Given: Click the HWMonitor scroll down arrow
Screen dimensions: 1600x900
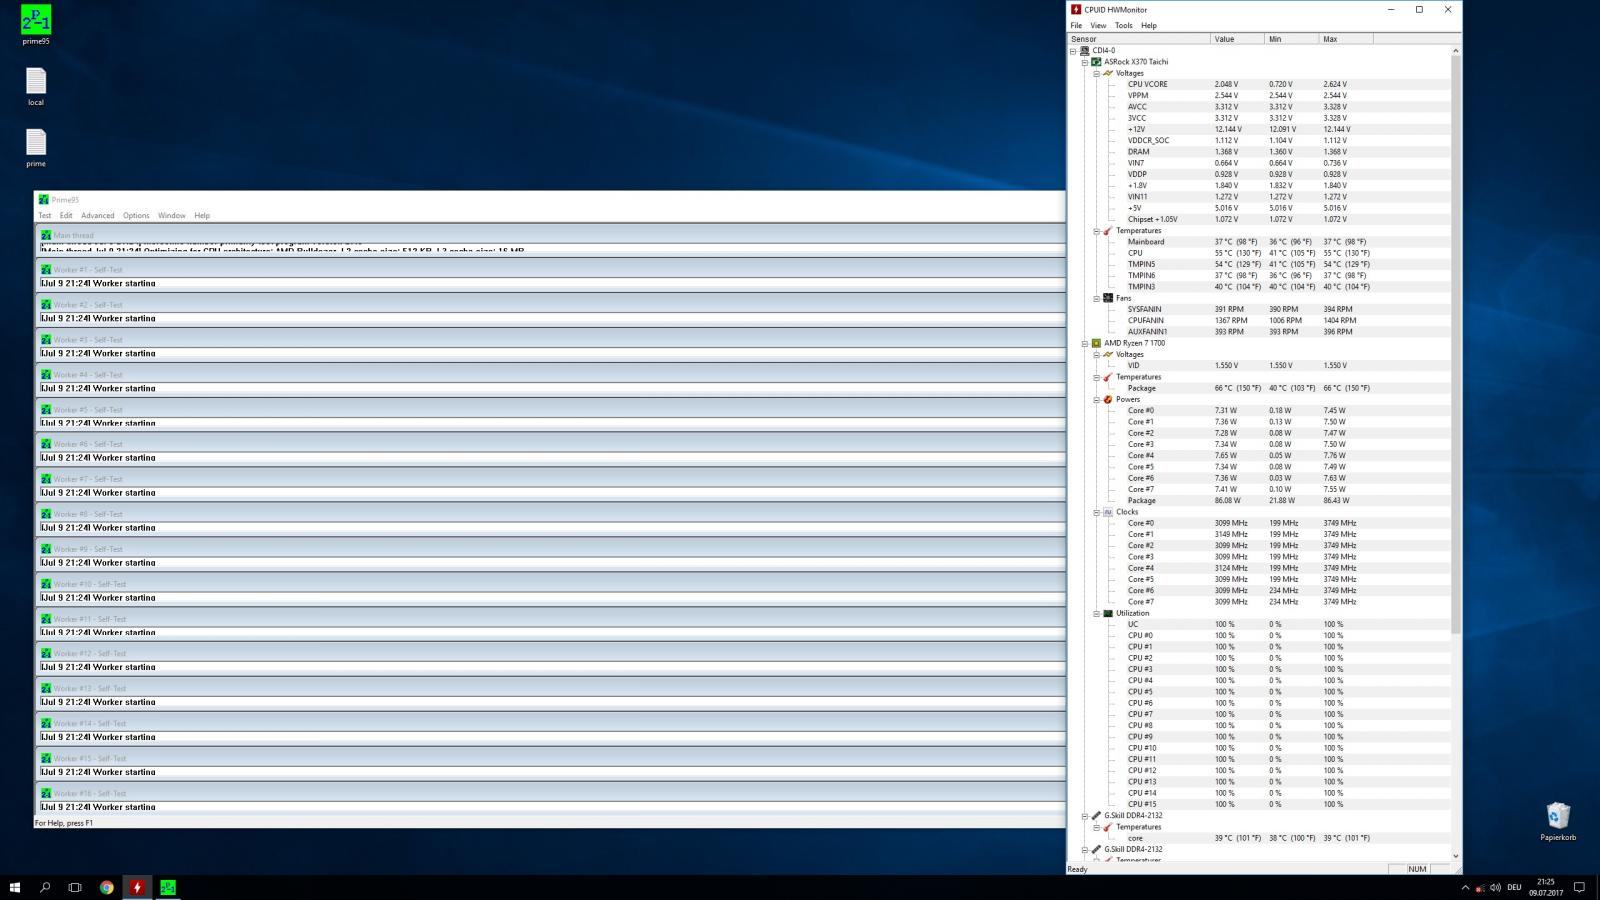Looking at the screenshot, I should click(x=1455, y=856).
